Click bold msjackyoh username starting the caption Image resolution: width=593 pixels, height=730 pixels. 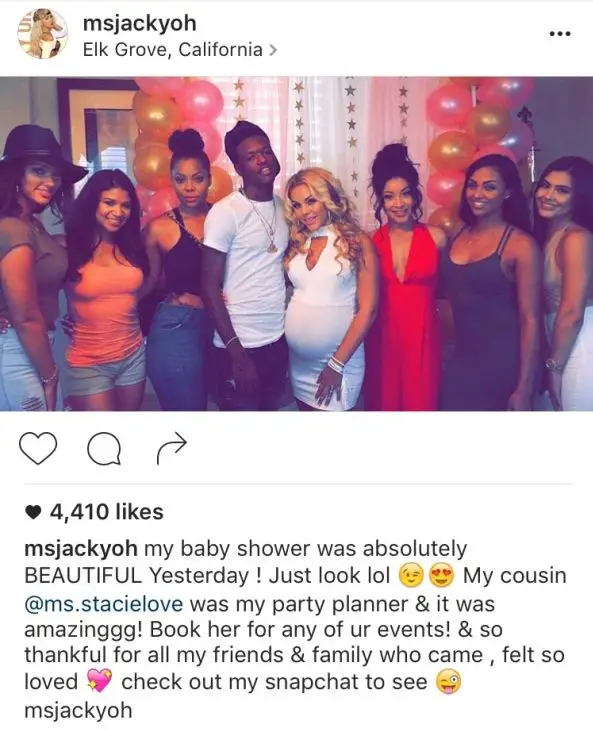81,549
